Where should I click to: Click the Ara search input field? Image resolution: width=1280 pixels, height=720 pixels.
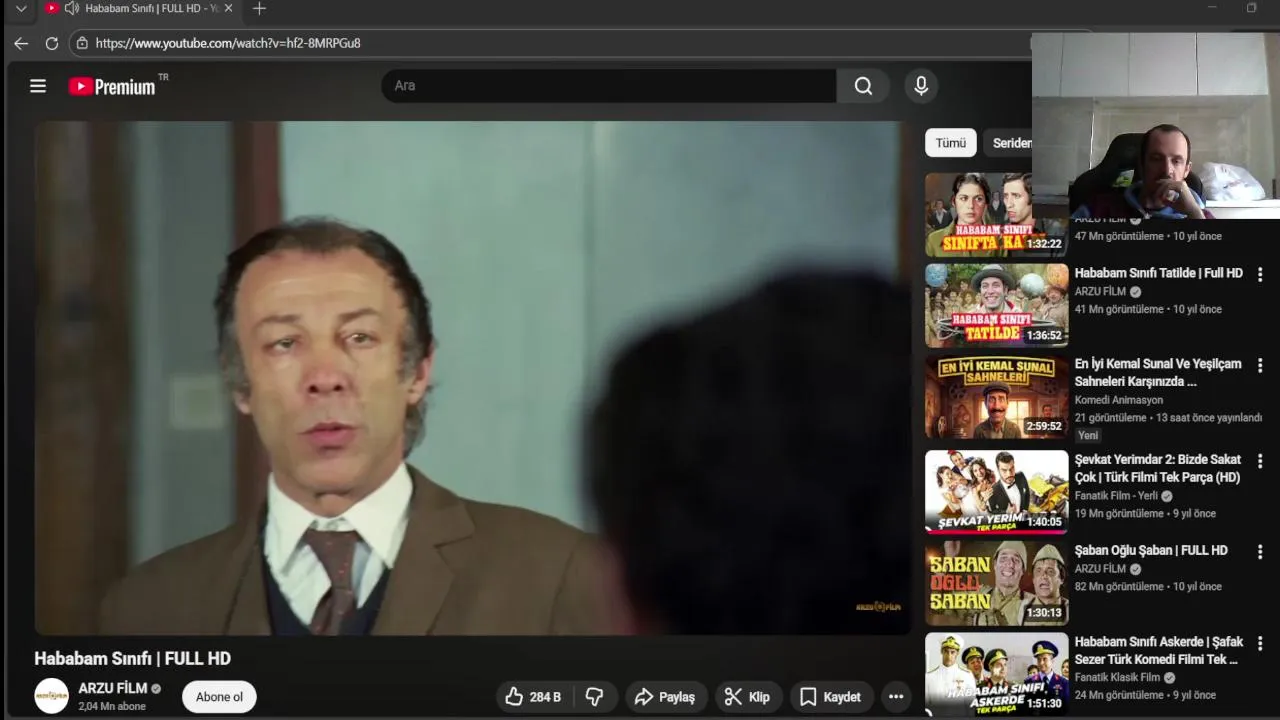pos(608,86)
